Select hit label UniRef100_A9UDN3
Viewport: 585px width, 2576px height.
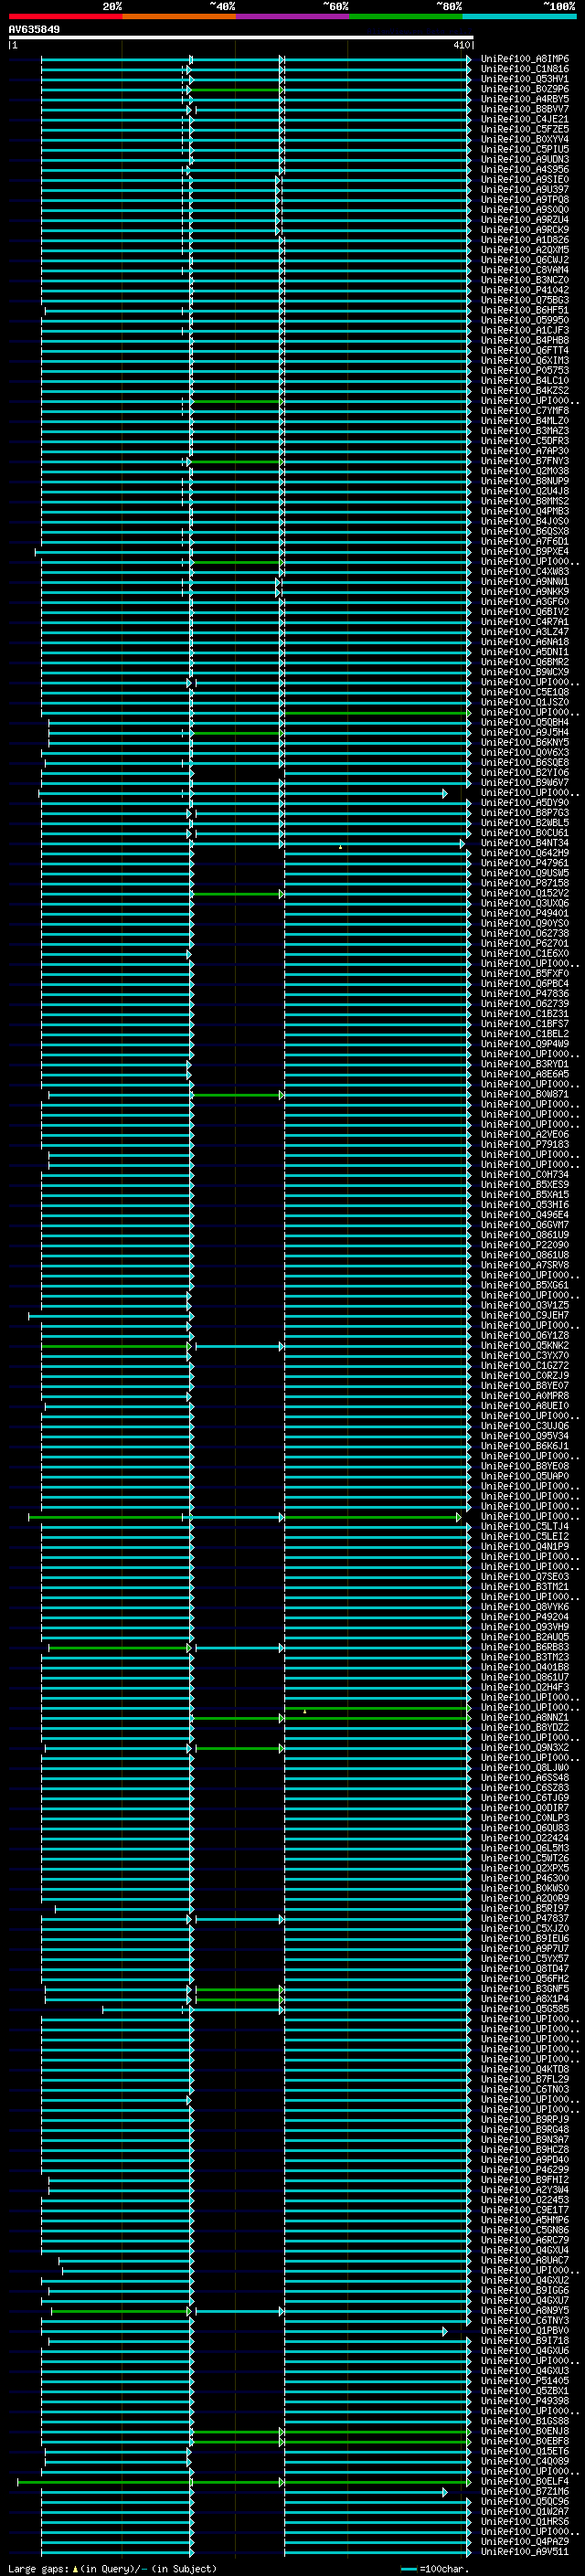click(525, 160)
